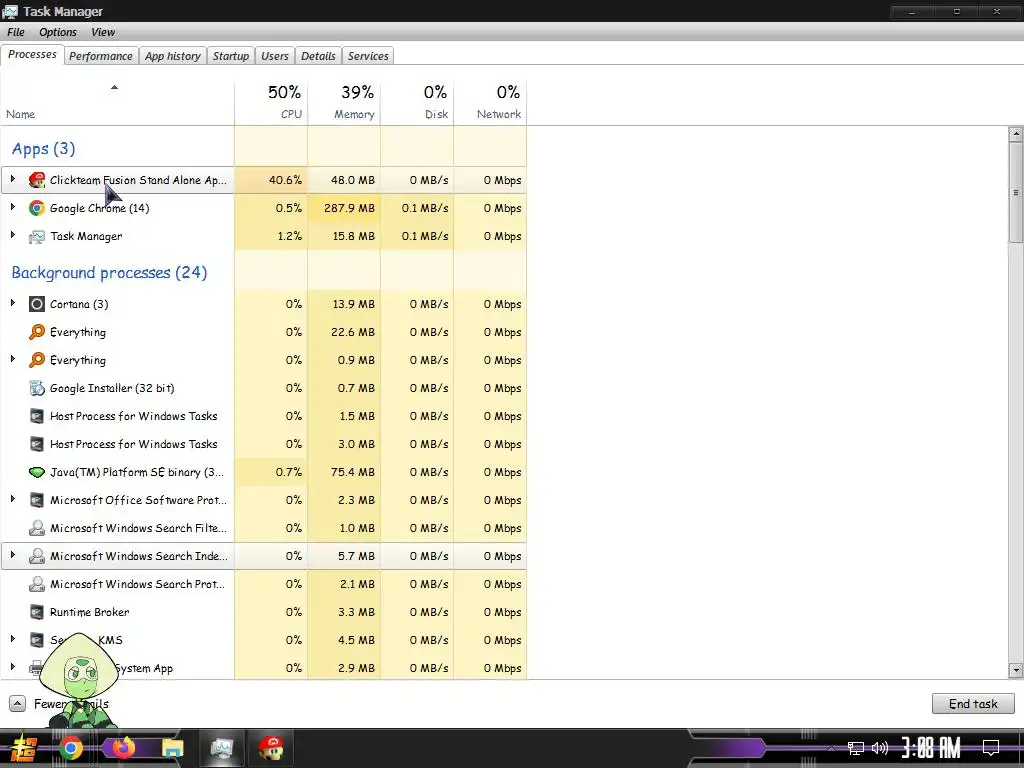Click the 40.6% CPU cell for Clickteam

coord(271,180)
